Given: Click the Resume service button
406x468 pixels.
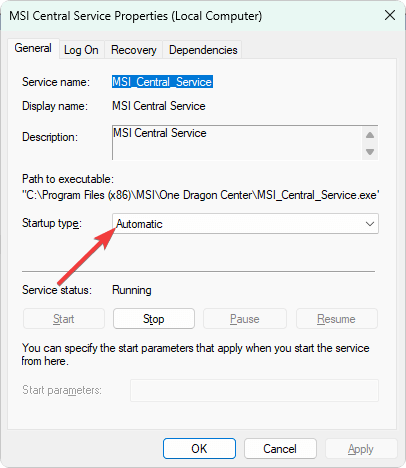Looking at the screenshot, I should [337, 319].
